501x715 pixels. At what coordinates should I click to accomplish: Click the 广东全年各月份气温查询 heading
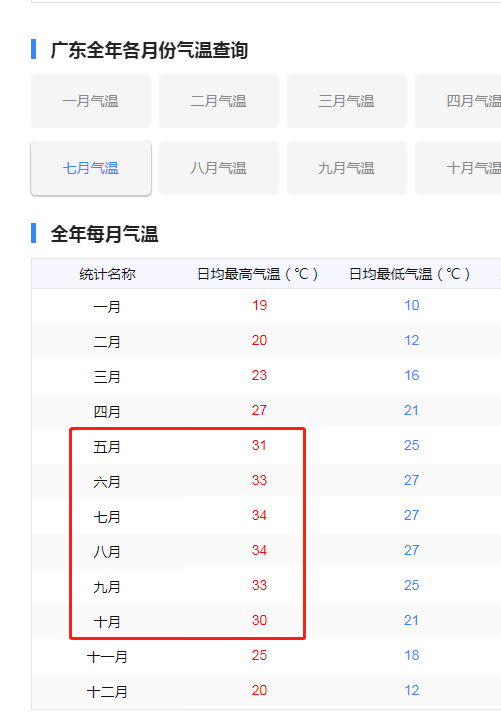149,50
